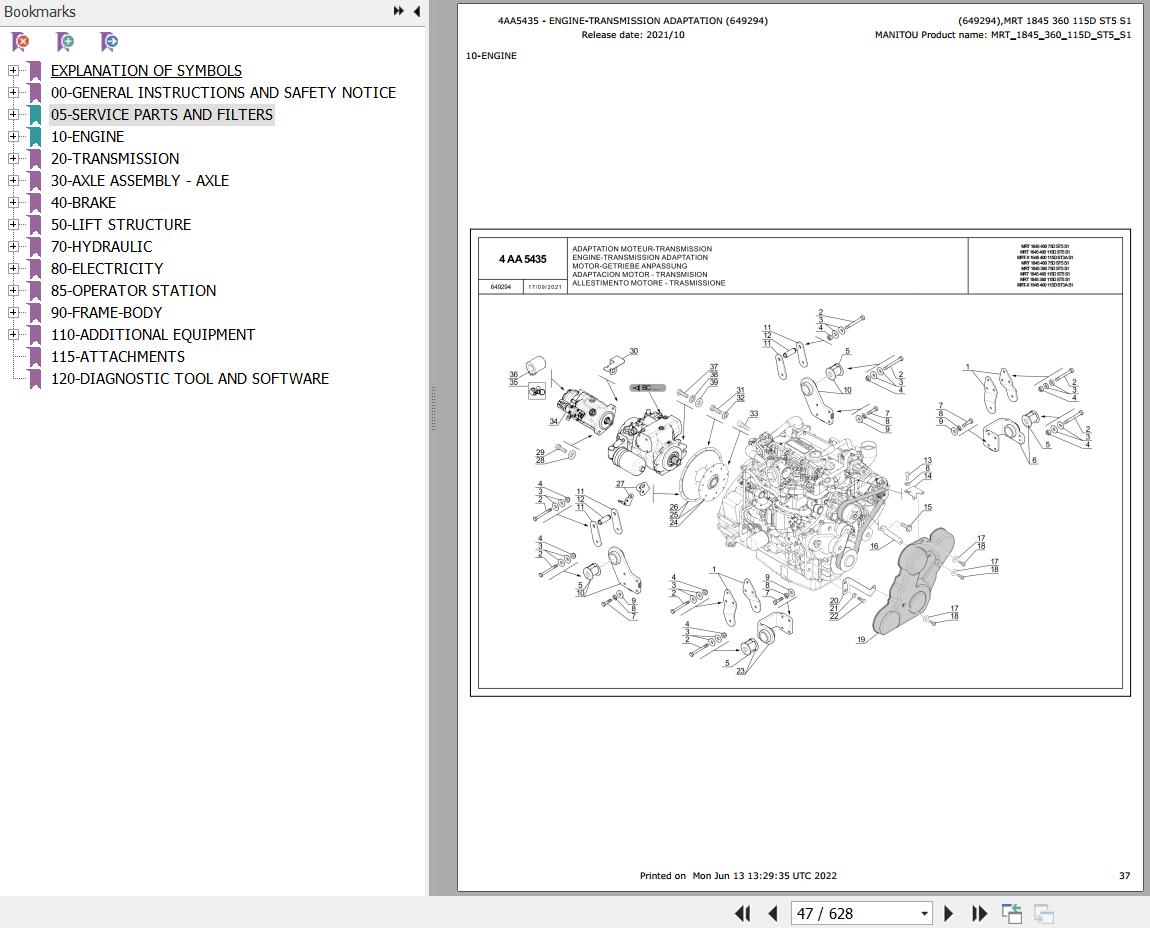Expand the 10-ENGINE bookmark node
The height and width of the screenshot is (928, 1150).
point(12,136)
